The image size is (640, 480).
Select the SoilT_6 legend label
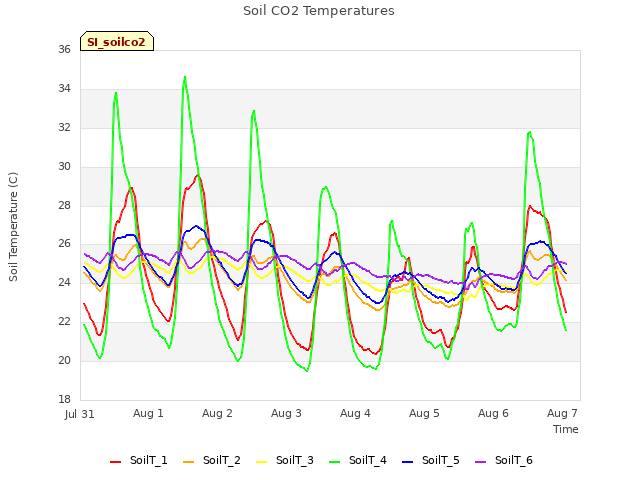[514, 460]
